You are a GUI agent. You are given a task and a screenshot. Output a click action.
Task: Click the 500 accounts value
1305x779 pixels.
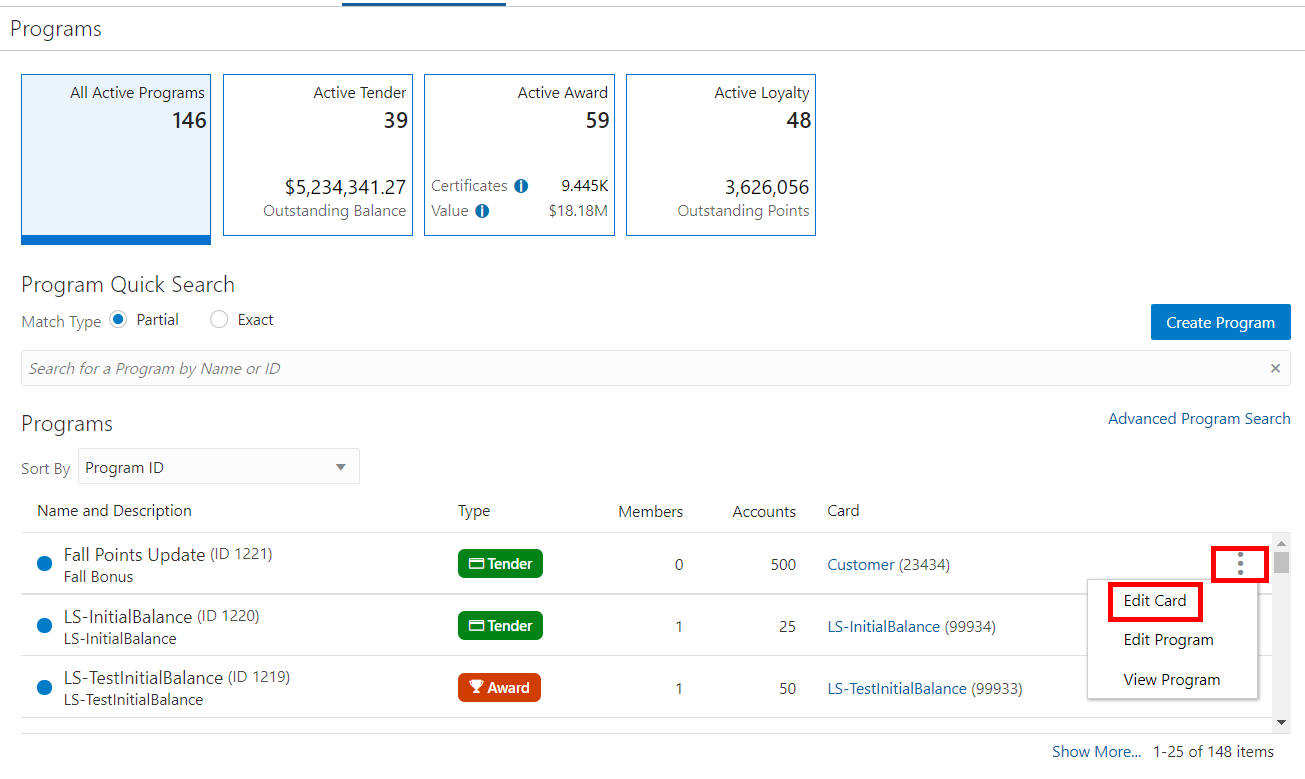[783, 565]
